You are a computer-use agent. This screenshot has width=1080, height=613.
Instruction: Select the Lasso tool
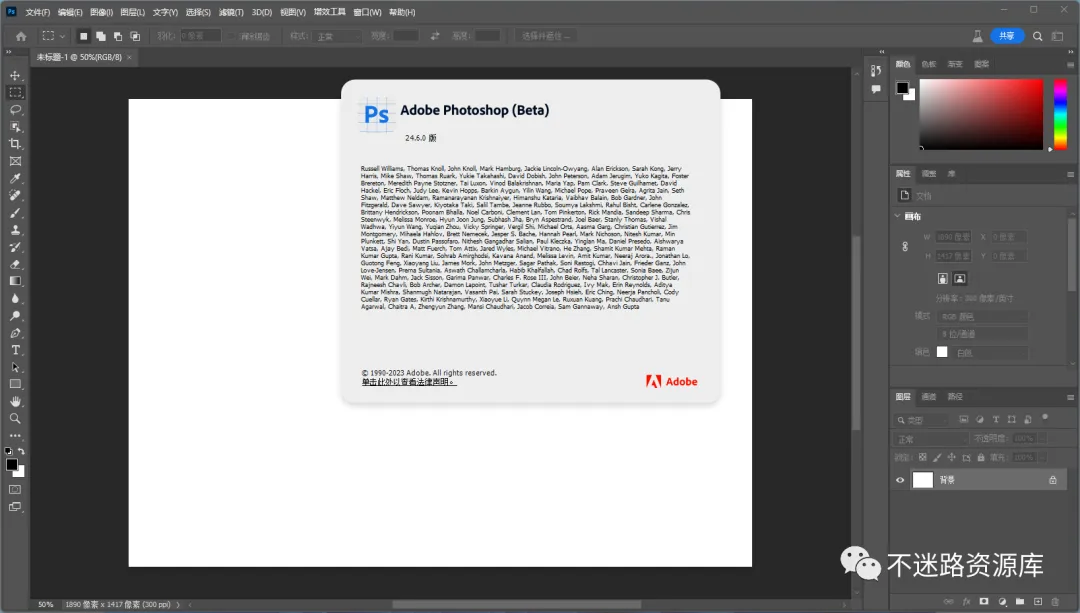click(x=15, y=110)
